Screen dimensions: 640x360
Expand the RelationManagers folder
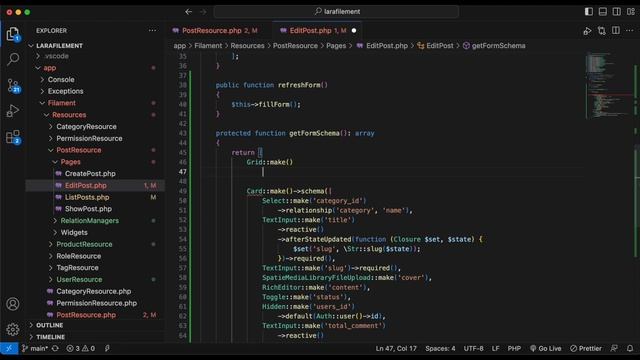[89, 221]
